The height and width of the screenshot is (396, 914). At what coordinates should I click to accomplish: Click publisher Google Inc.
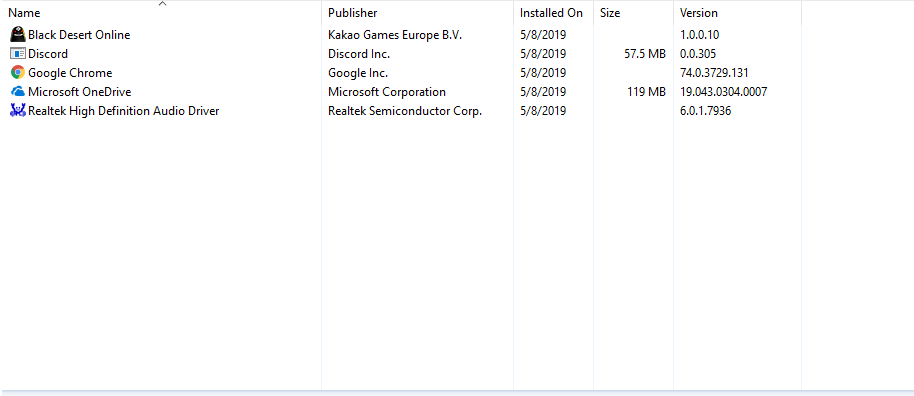(358, 73)
